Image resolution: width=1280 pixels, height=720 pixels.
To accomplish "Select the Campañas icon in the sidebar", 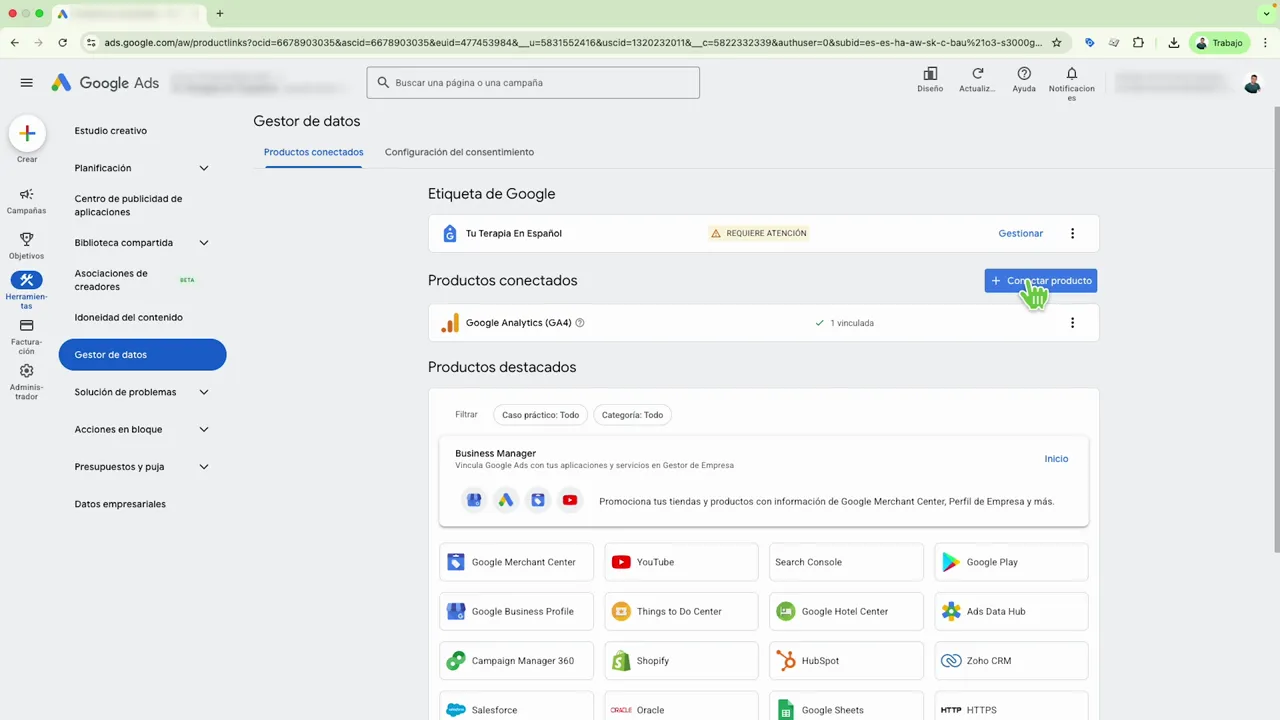I will pyautogui.click(x=26, y=196).
